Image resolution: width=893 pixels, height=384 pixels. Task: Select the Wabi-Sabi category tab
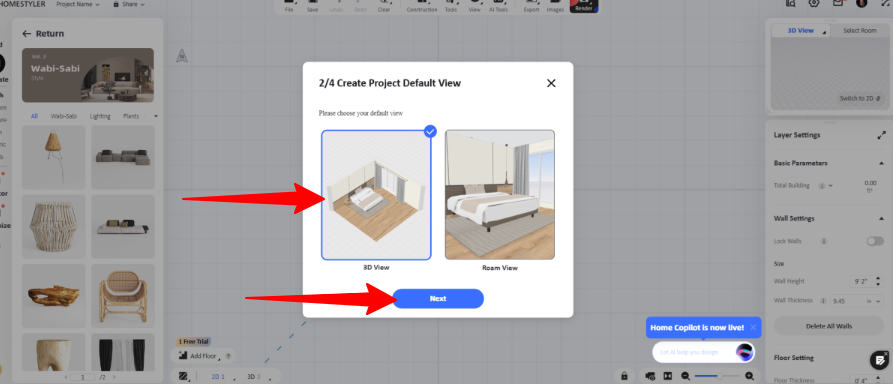click(x=64, y=116)
